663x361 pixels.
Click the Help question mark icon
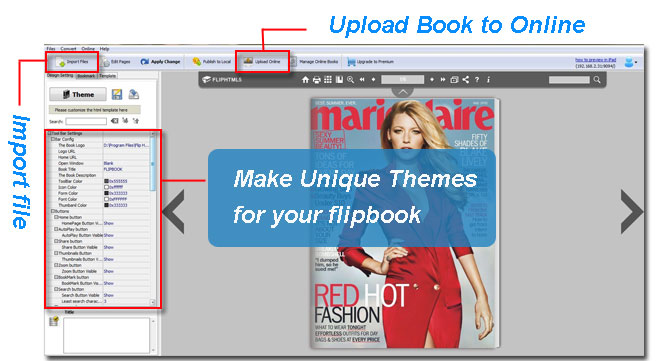point(477,79)
